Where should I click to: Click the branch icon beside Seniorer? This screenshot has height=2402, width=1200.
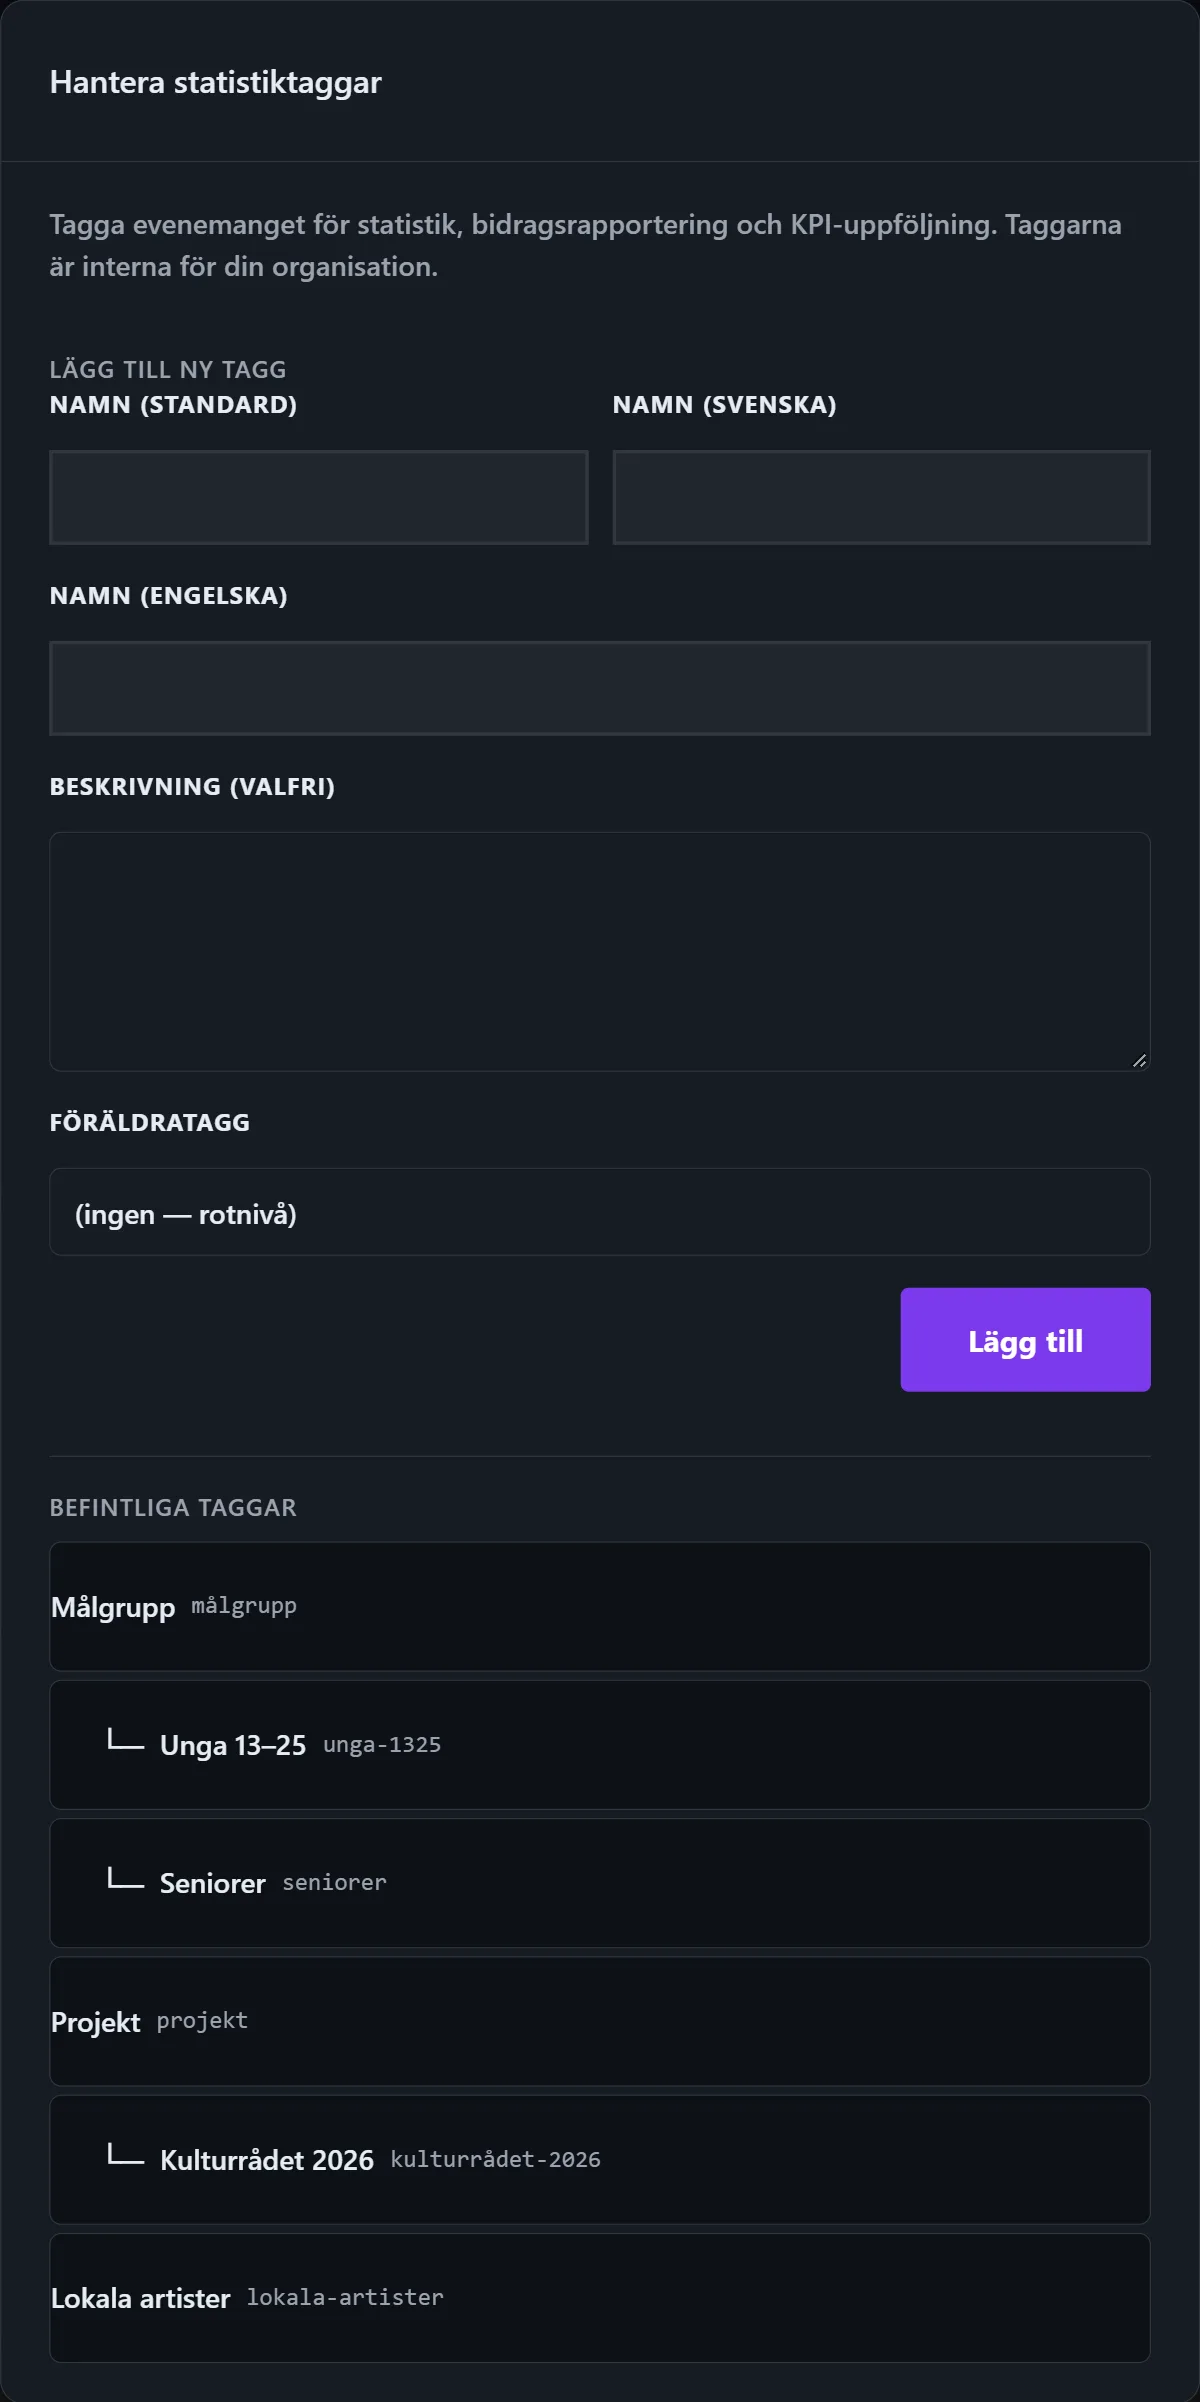pos(126,1879)
